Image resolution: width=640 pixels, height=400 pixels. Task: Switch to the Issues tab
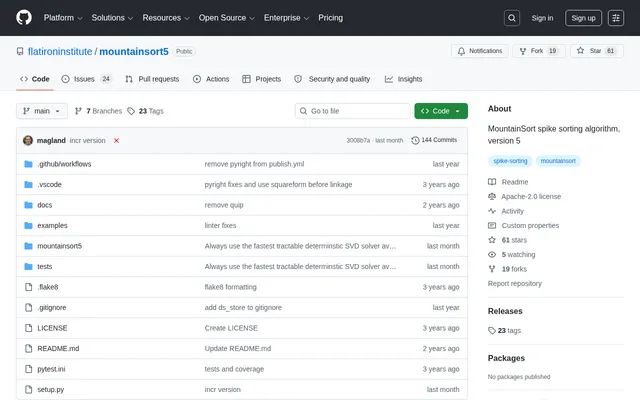[87, 79]
